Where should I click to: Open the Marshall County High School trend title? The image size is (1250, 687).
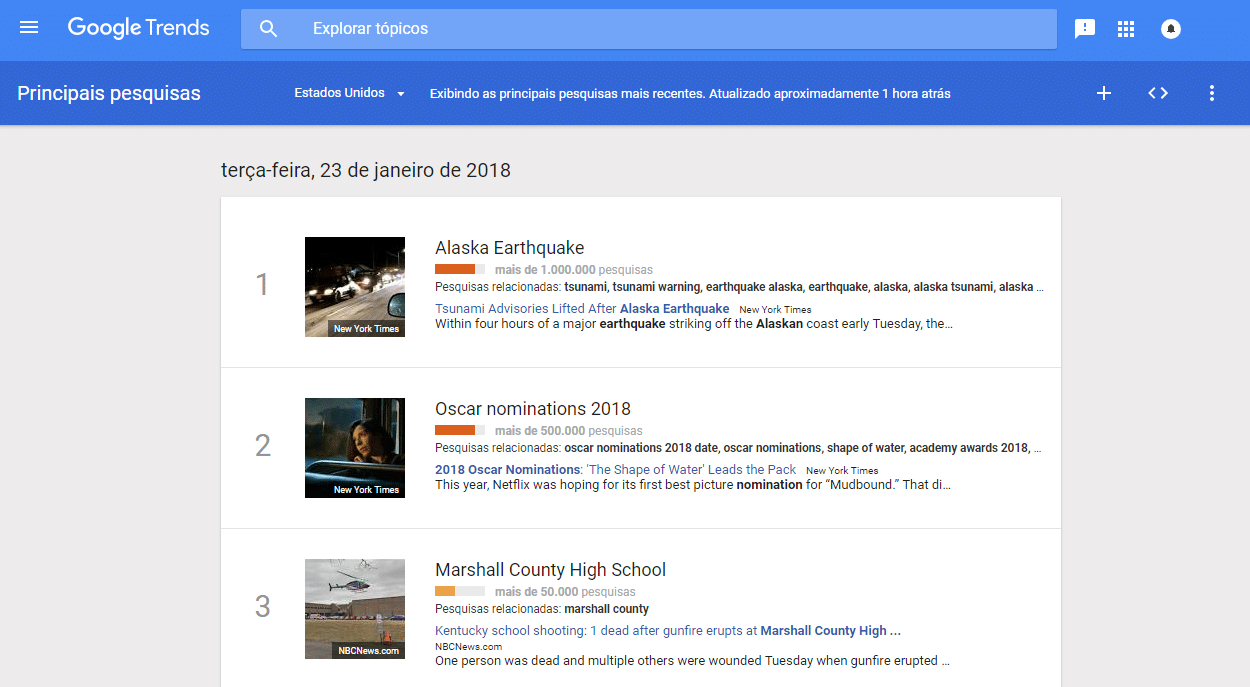(550, 570)
